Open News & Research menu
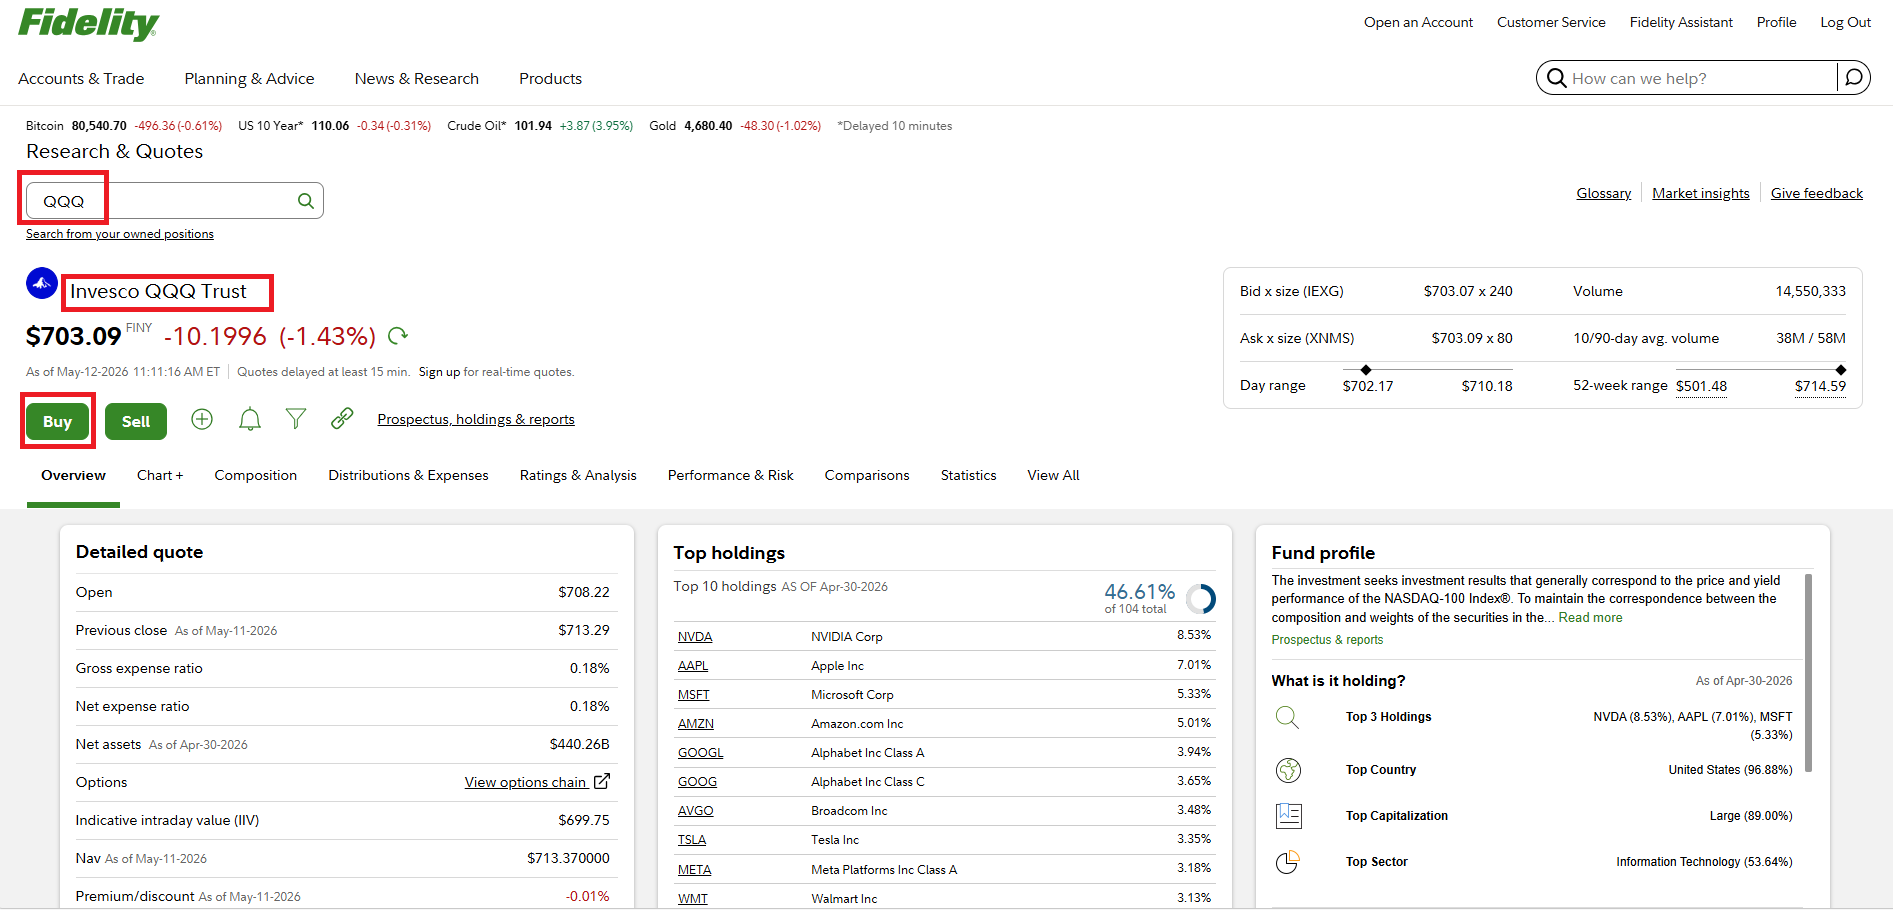The width and height of the screenshot is (1893, 911). point(417,79)
